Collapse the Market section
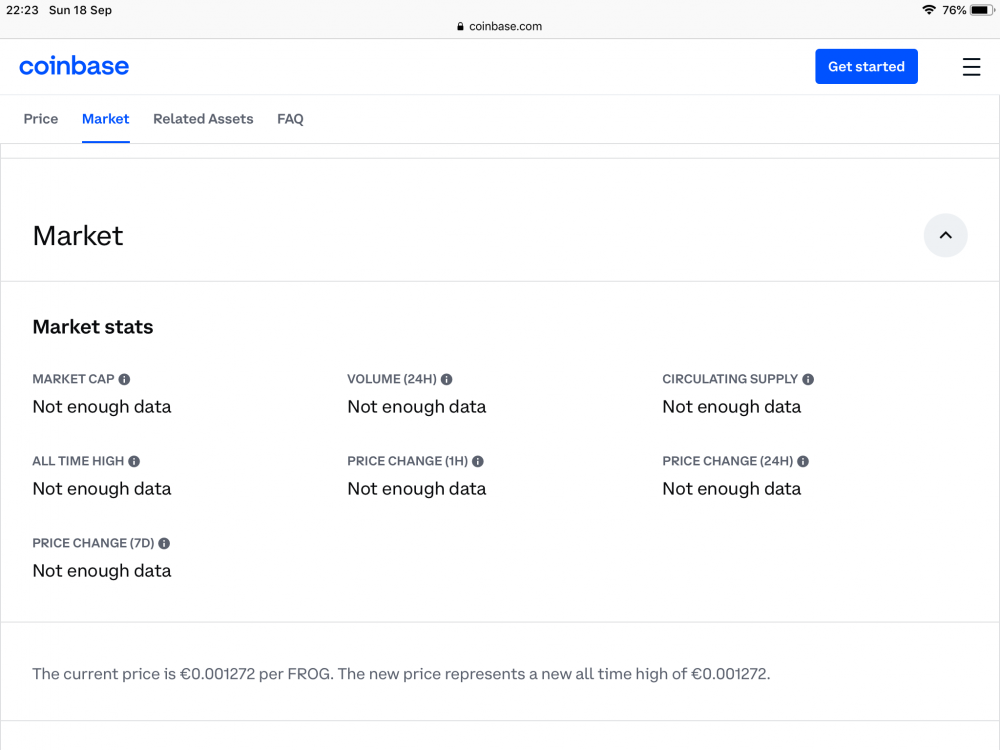Screen dimensions: 1000x750 [x=945, y=236]
